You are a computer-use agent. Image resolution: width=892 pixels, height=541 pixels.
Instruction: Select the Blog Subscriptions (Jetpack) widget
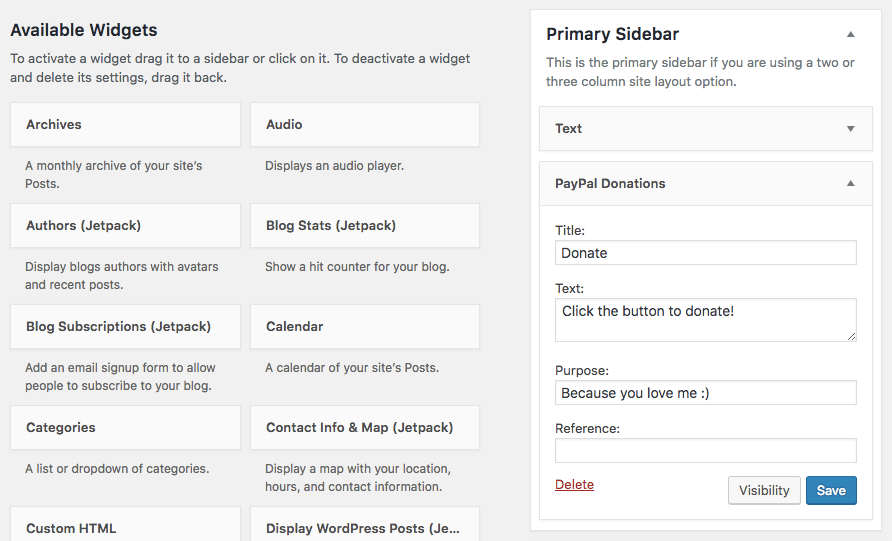pyautogui.click(x=125, y=327)
